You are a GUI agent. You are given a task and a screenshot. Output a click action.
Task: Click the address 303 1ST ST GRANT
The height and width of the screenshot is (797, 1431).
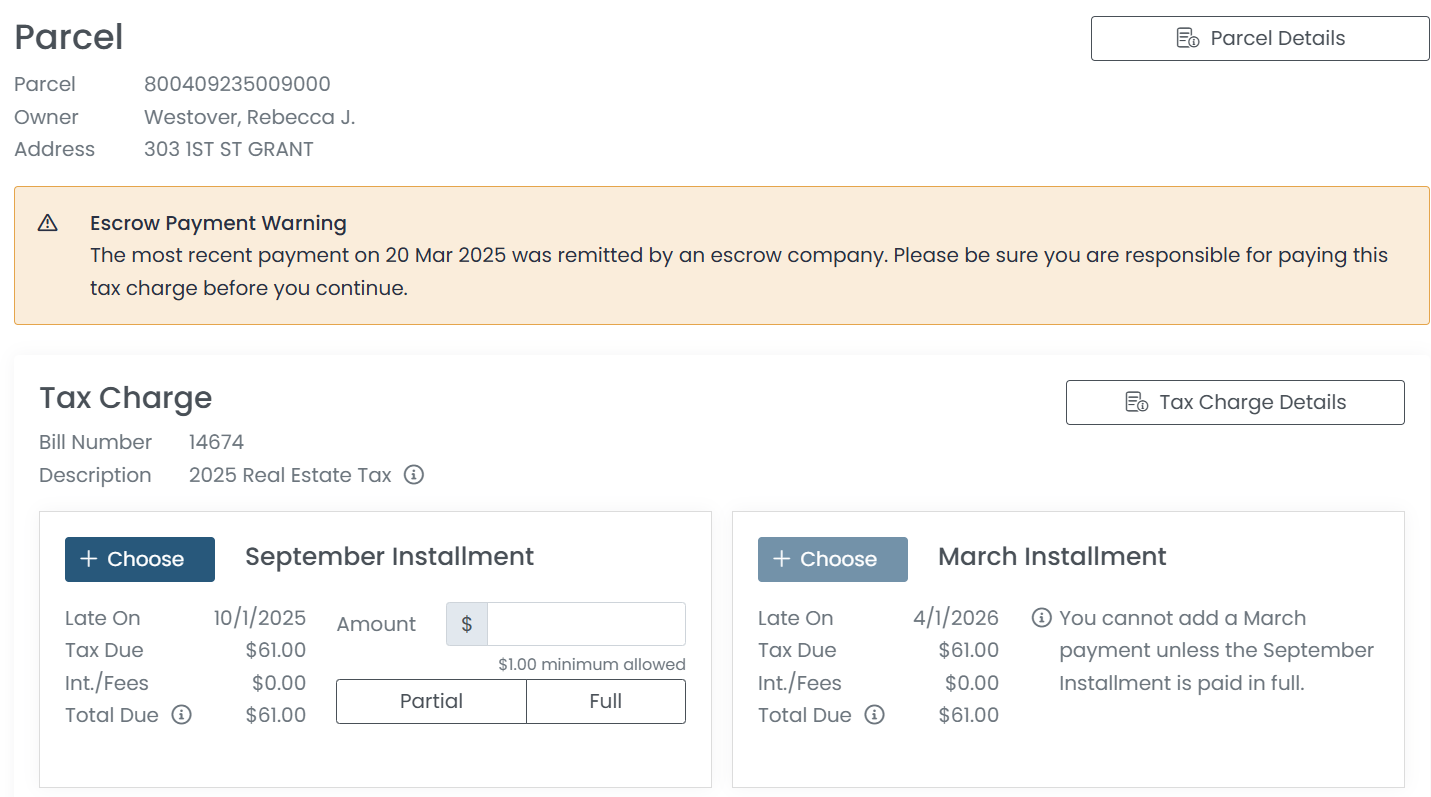tap(228, 149)
